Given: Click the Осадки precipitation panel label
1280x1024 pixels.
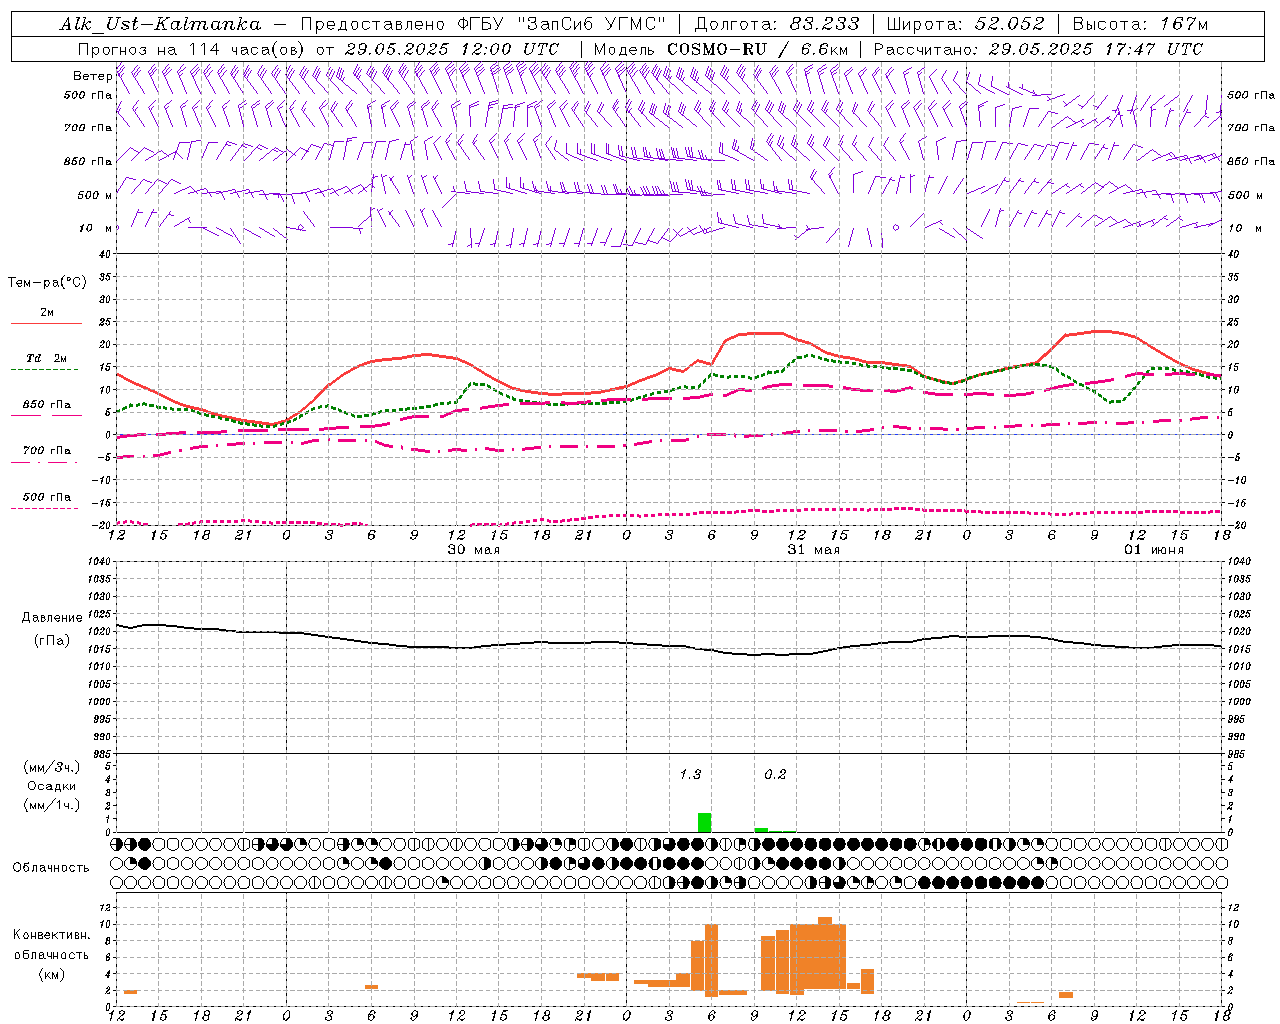Looking at the screenshot, I should (x=52, y=786).
